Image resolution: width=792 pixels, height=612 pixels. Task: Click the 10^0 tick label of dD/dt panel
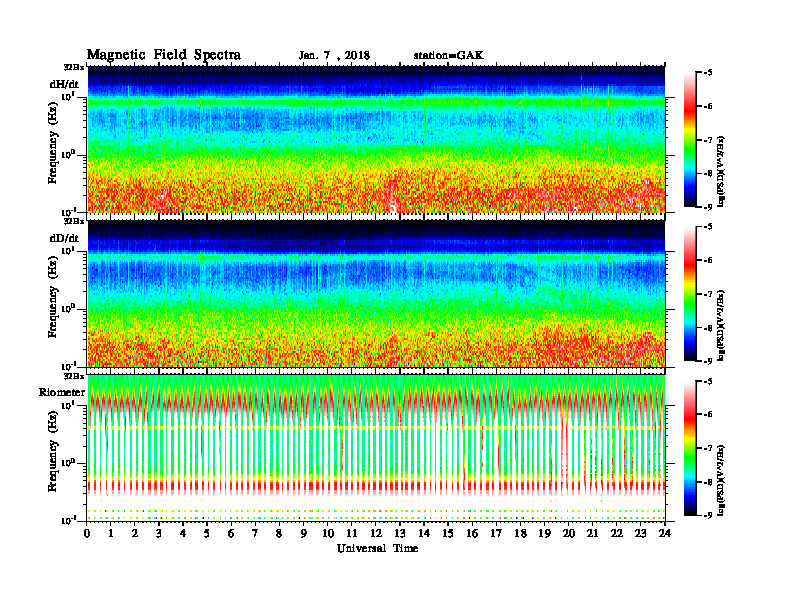68,309
